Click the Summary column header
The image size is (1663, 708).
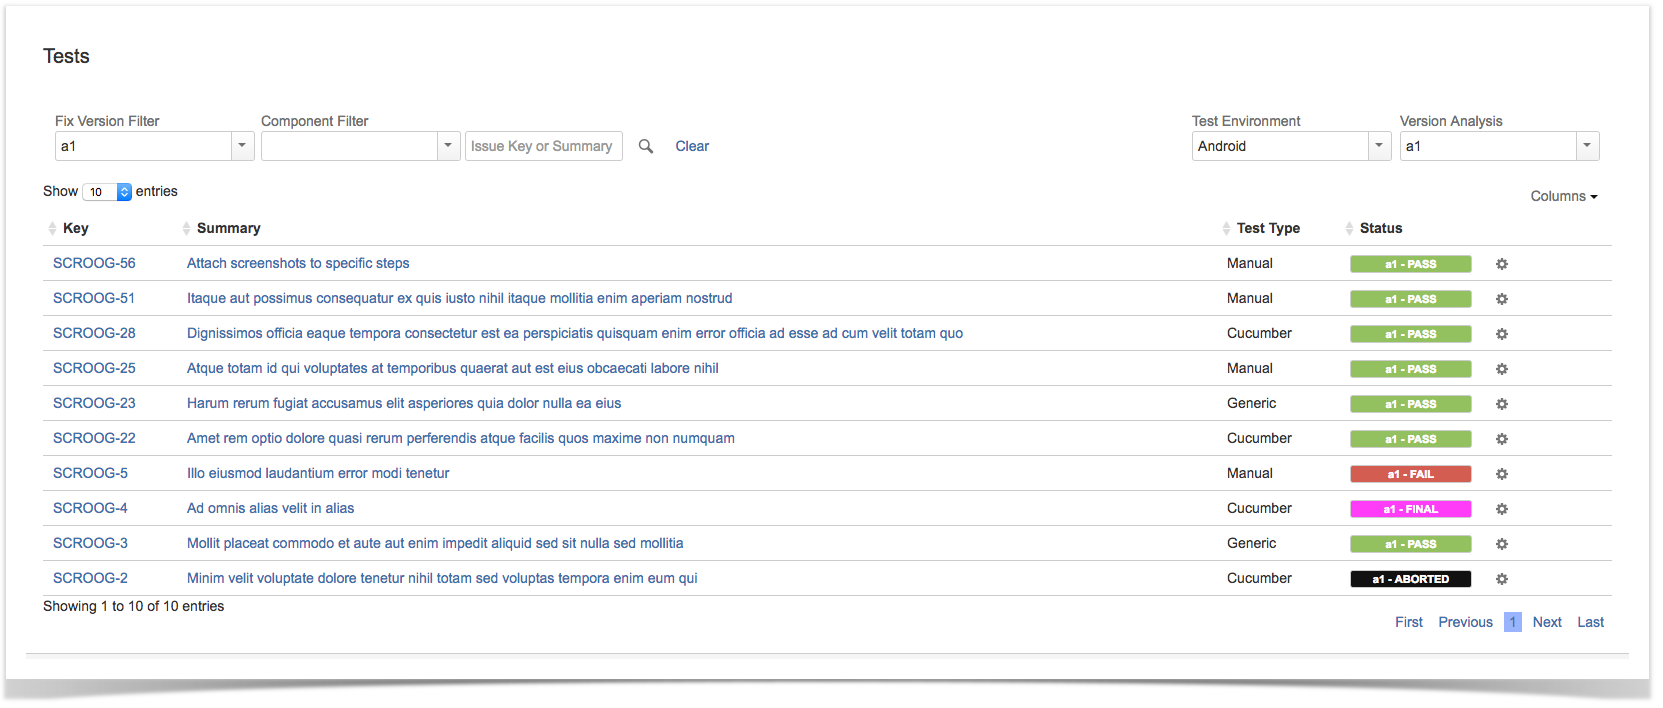pos(229,228)
